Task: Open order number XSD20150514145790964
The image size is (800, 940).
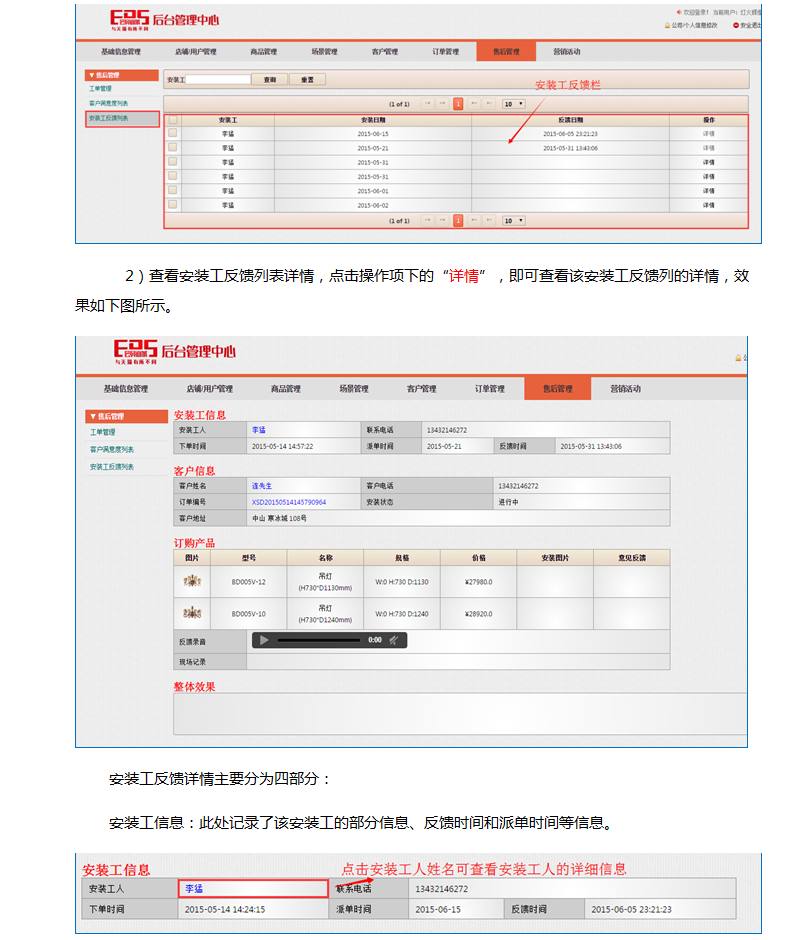Action: [x=289, y=502]
